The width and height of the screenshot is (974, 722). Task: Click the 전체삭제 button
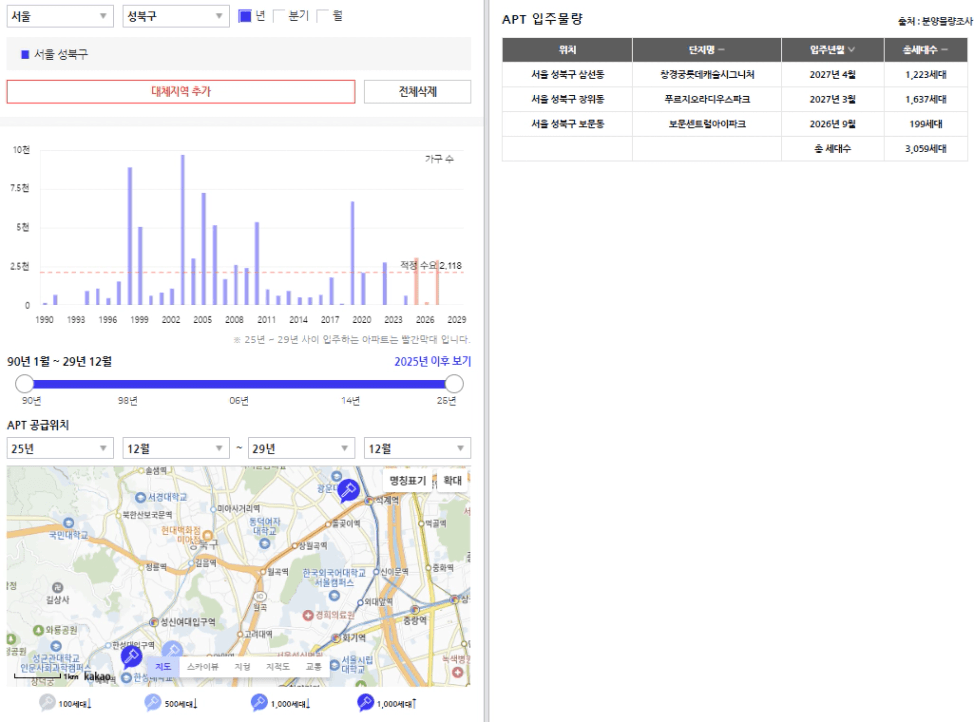[x=417, y=91]
